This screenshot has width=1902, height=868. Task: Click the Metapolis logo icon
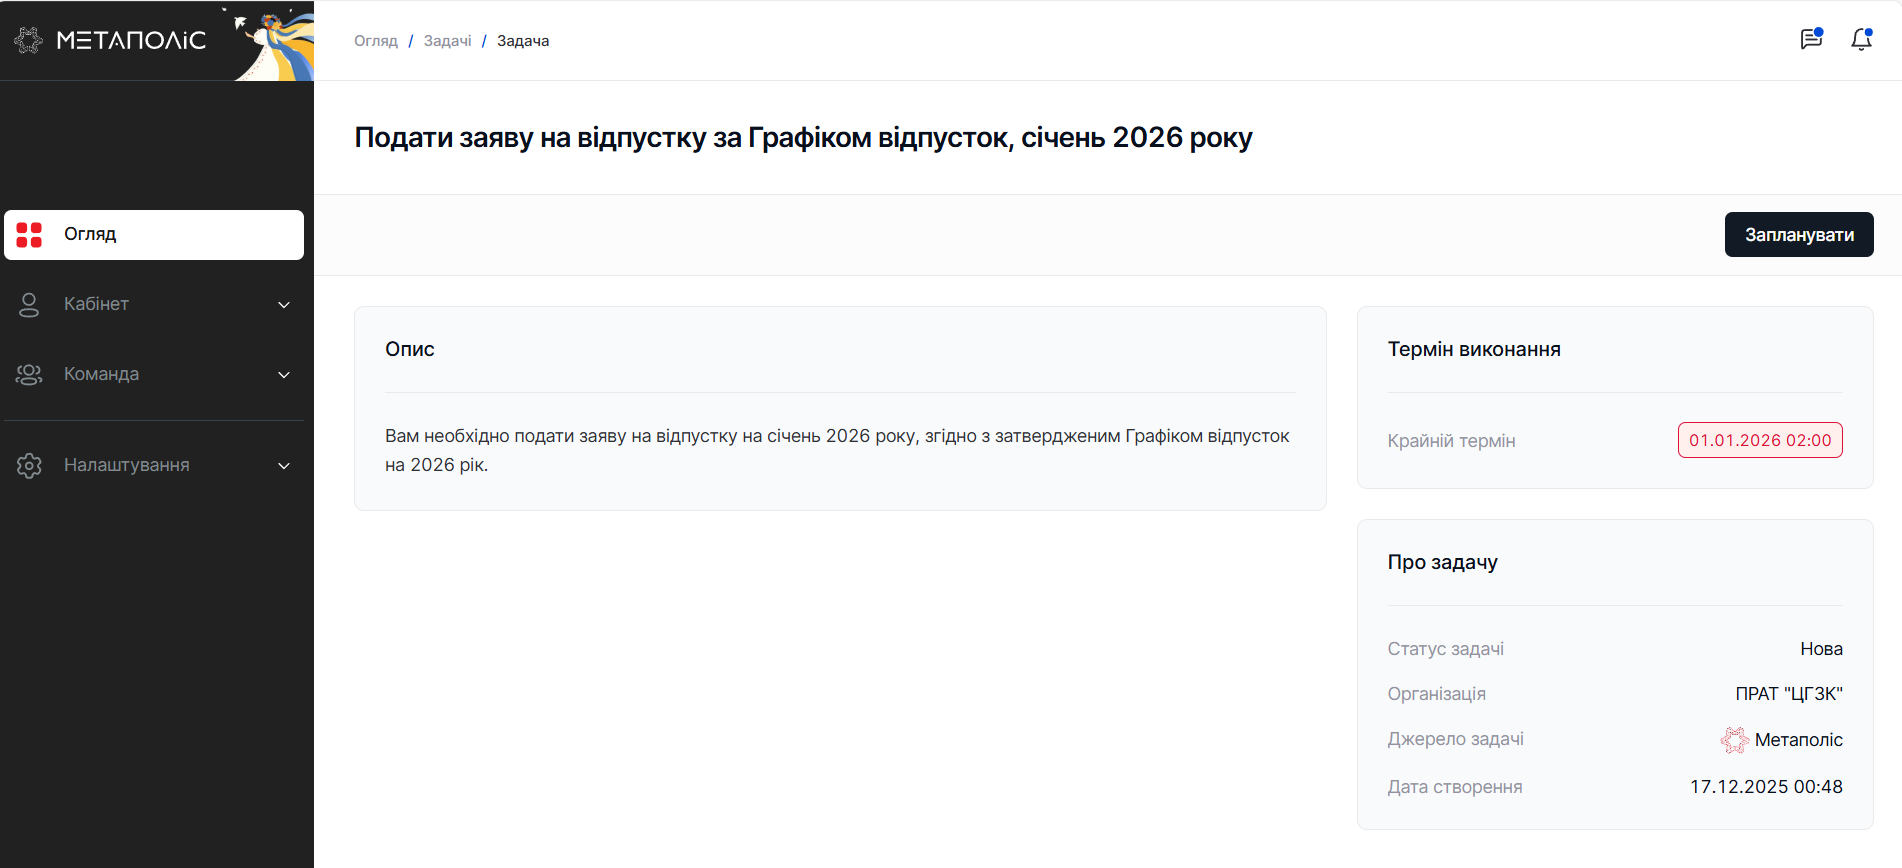(x=29, y=40)
